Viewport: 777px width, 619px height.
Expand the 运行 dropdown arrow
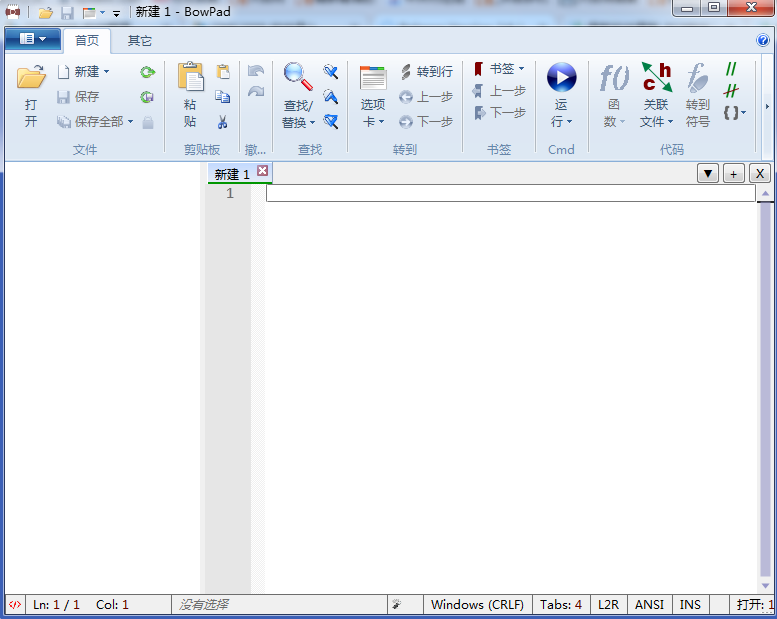point(569,121)
